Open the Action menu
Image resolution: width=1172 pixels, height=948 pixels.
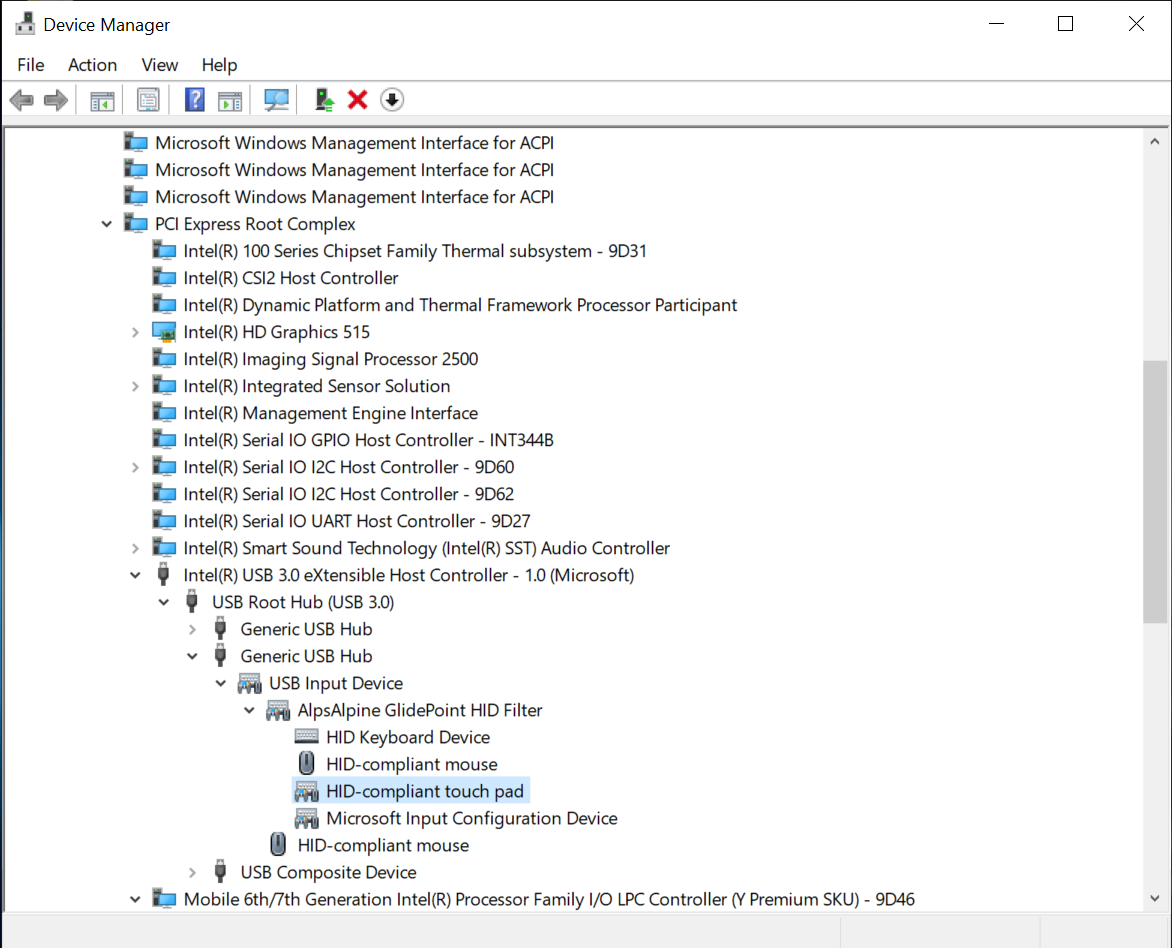point(92,65)
